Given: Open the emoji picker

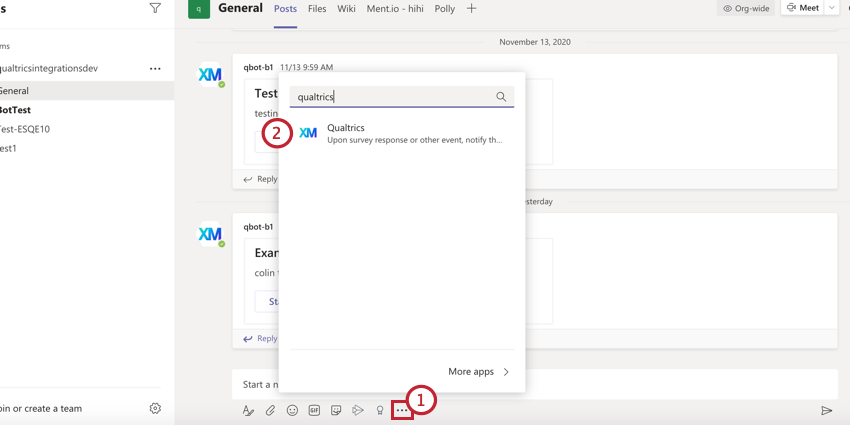Looking at the screenshot, I should (x=292, y=410).
